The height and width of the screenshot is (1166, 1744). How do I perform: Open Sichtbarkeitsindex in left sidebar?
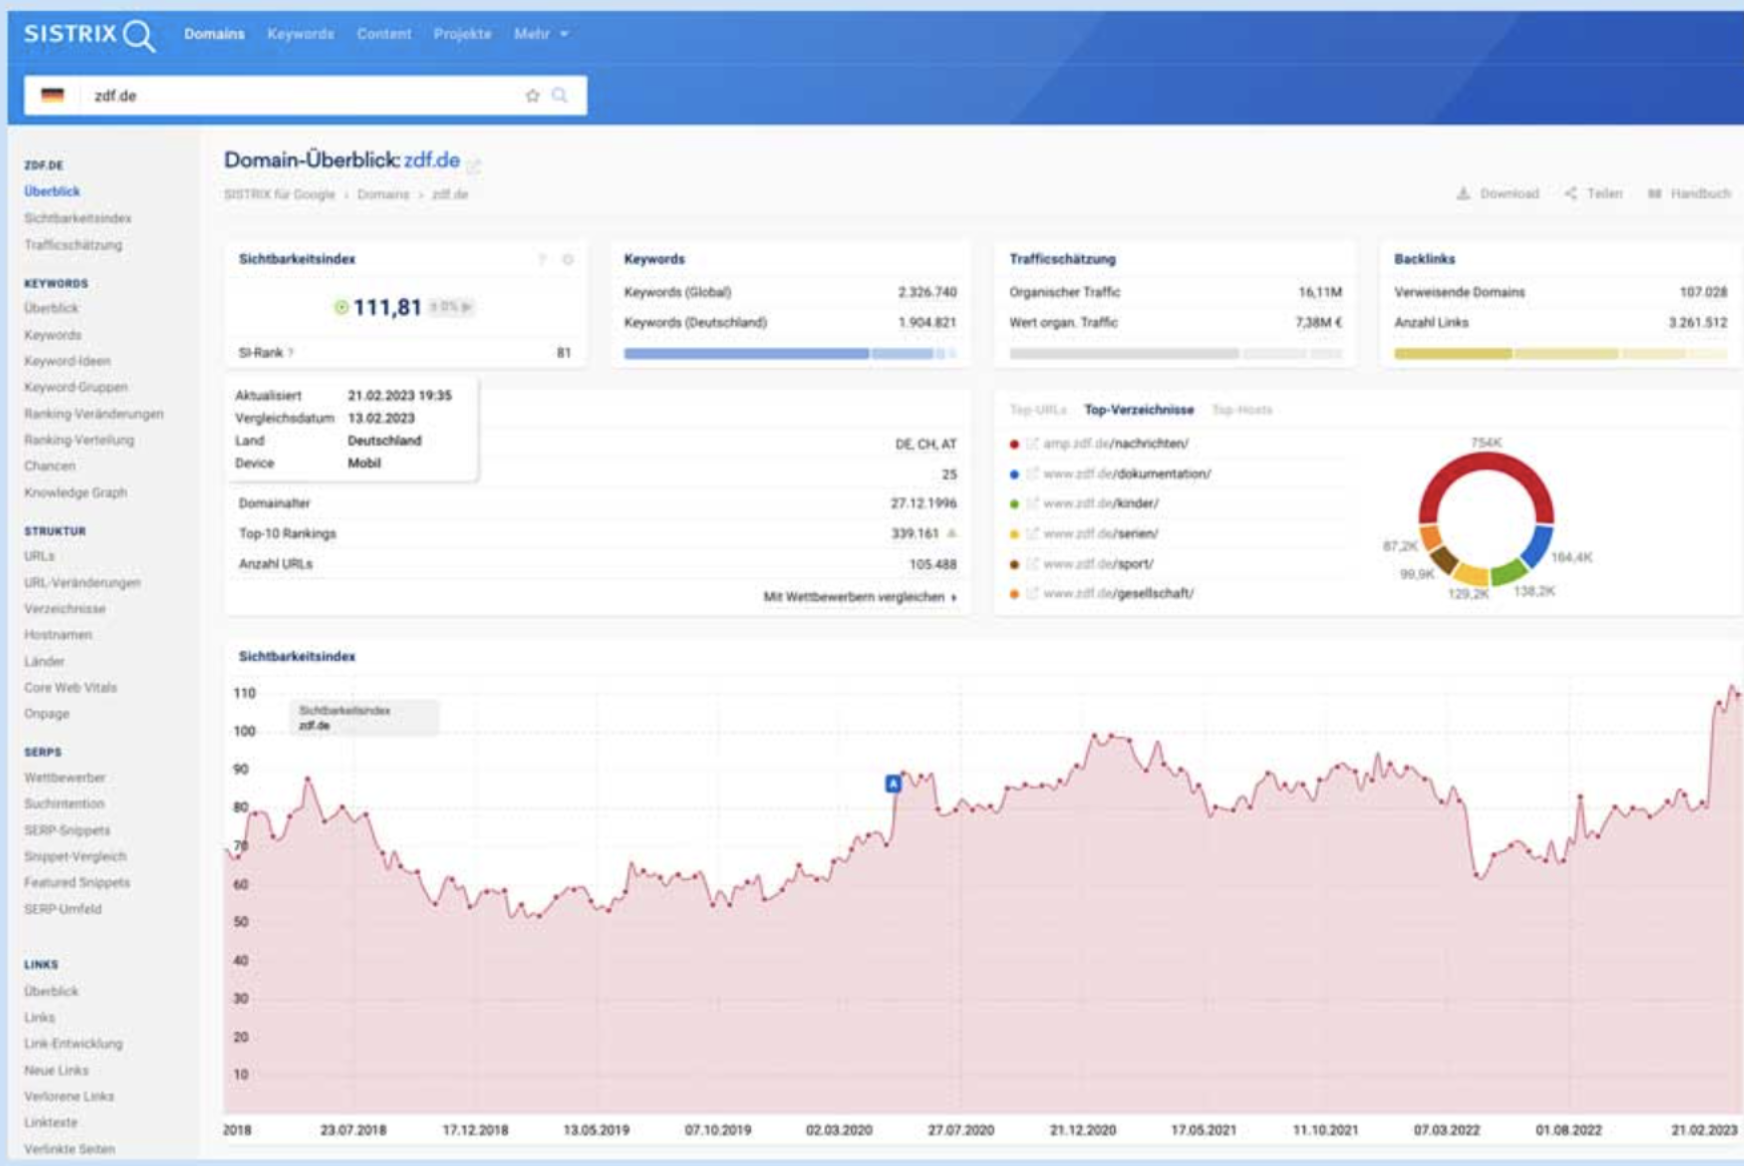(78, 218)
